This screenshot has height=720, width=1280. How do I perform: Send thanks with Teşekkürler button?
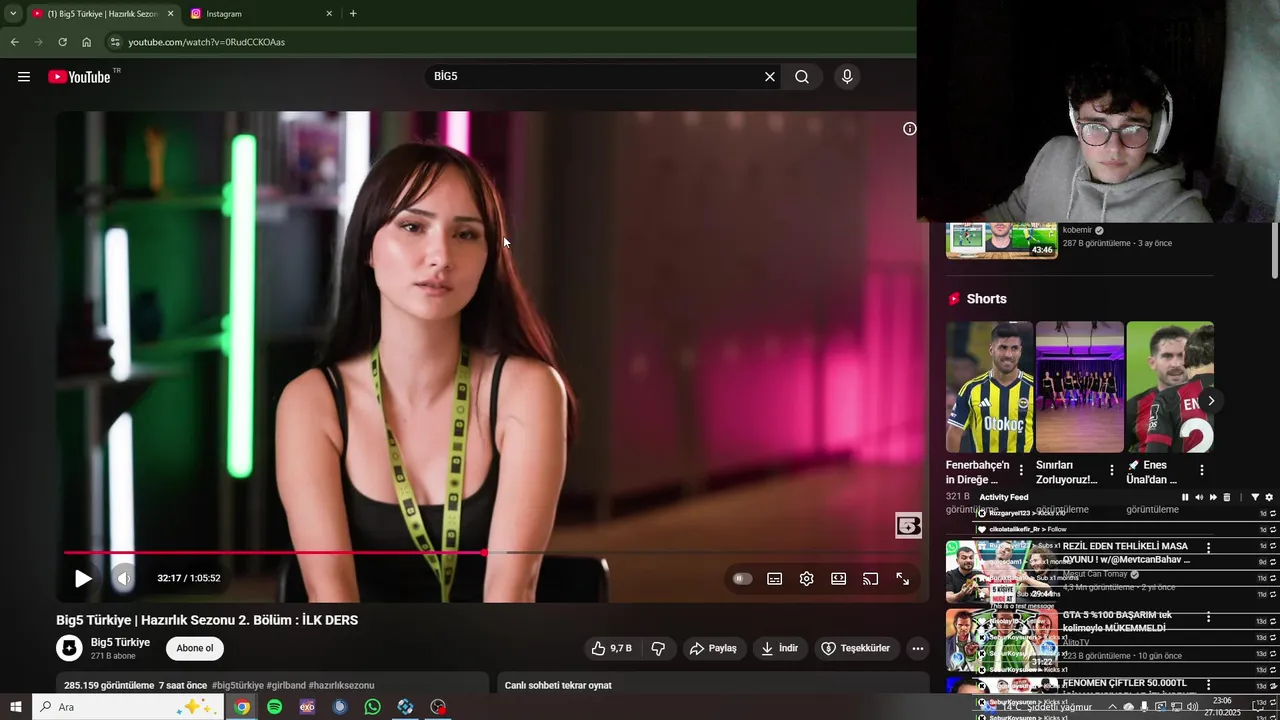(x=856, y=648)
